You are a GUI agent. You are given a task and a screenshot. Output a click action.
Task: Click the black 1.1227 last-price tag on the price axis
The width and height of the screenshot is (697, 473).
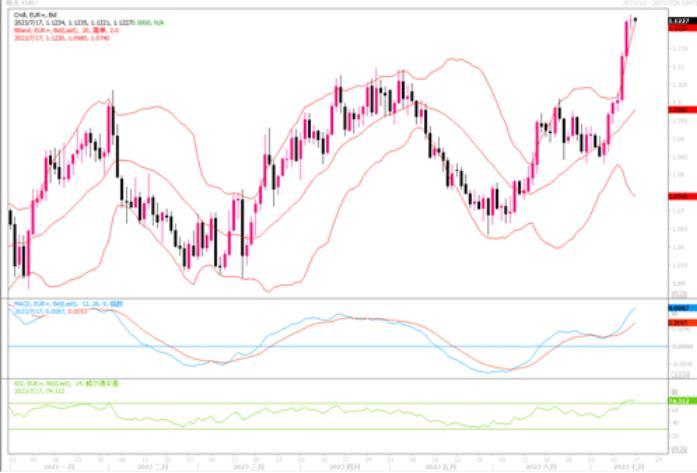[682, 20]
